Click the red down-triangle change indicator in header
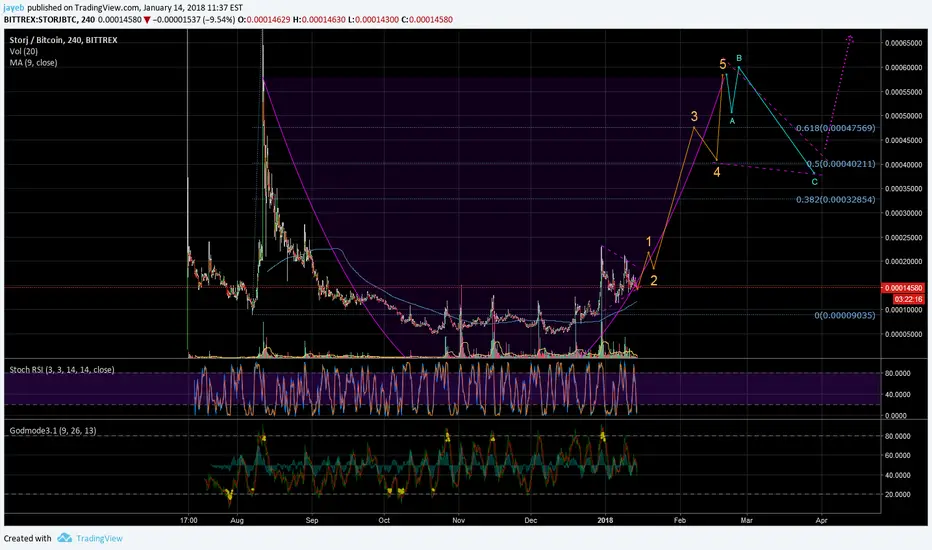Screen dimensions: 932x550 pyautogui.click(x=147, y=20)
